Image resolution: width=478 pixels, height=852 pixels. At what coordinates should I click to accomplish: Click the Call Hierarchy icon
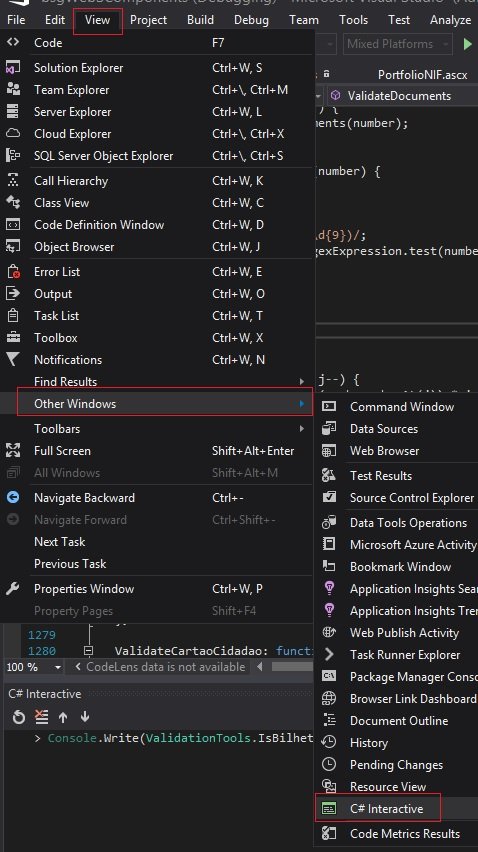(x=13, y=180)
